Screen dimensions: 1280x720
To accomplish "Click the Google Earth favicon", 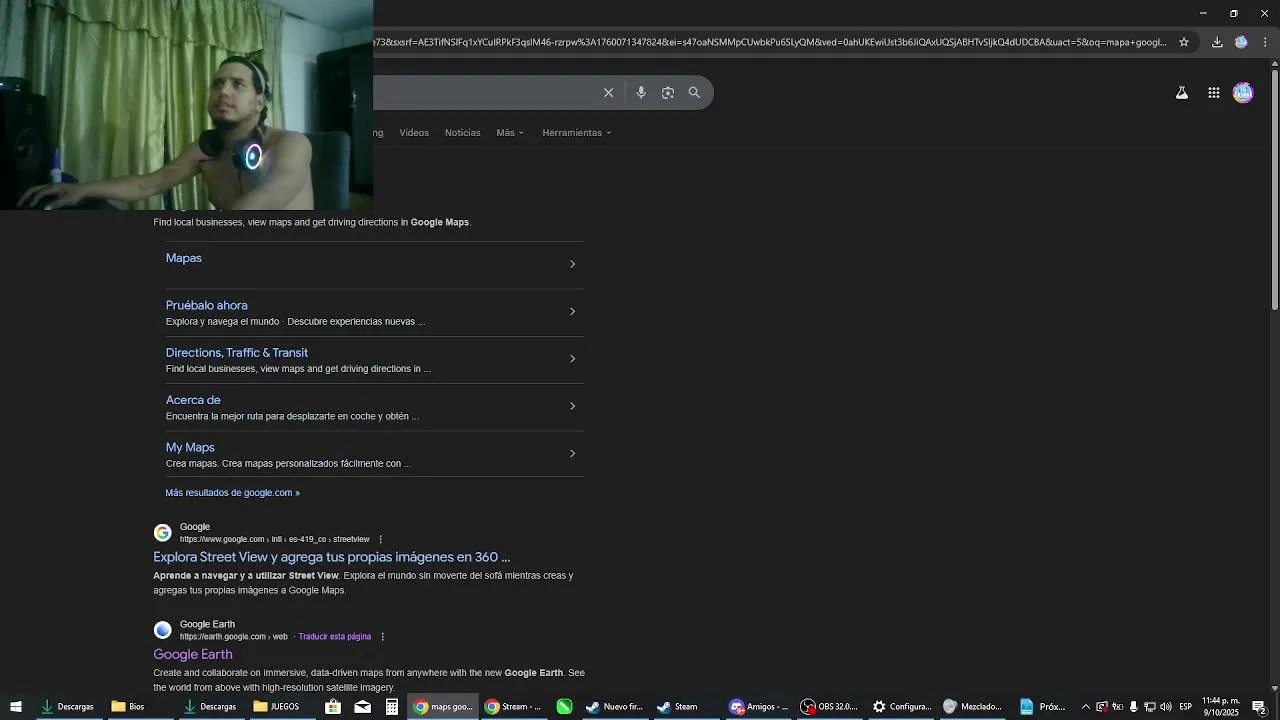I will tap(162, 630).
